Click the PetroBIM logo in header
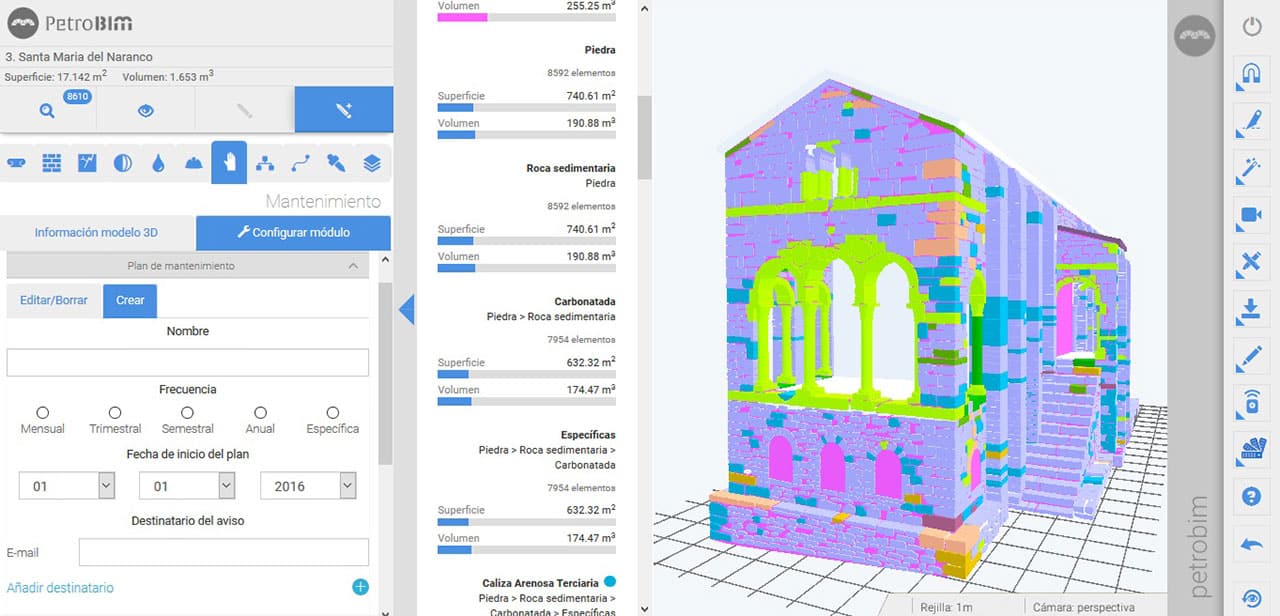The image size is (1280, 616). pyautogui.click(x=70, y=23)
